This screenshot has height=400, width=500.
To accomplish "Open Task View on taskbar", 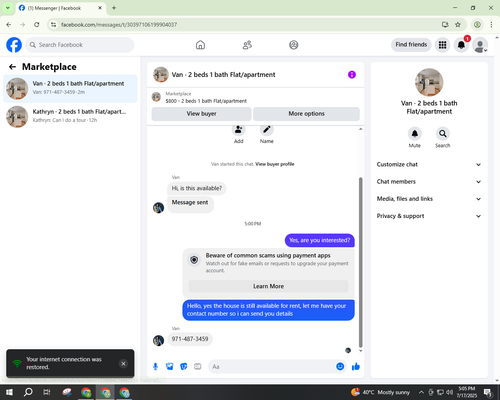I will 47,392.
